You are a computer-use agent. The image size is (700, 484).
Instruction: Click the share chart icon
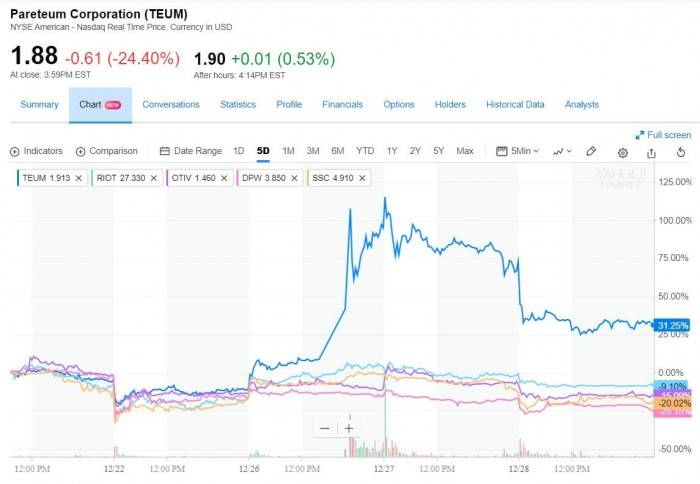point(651,153)
